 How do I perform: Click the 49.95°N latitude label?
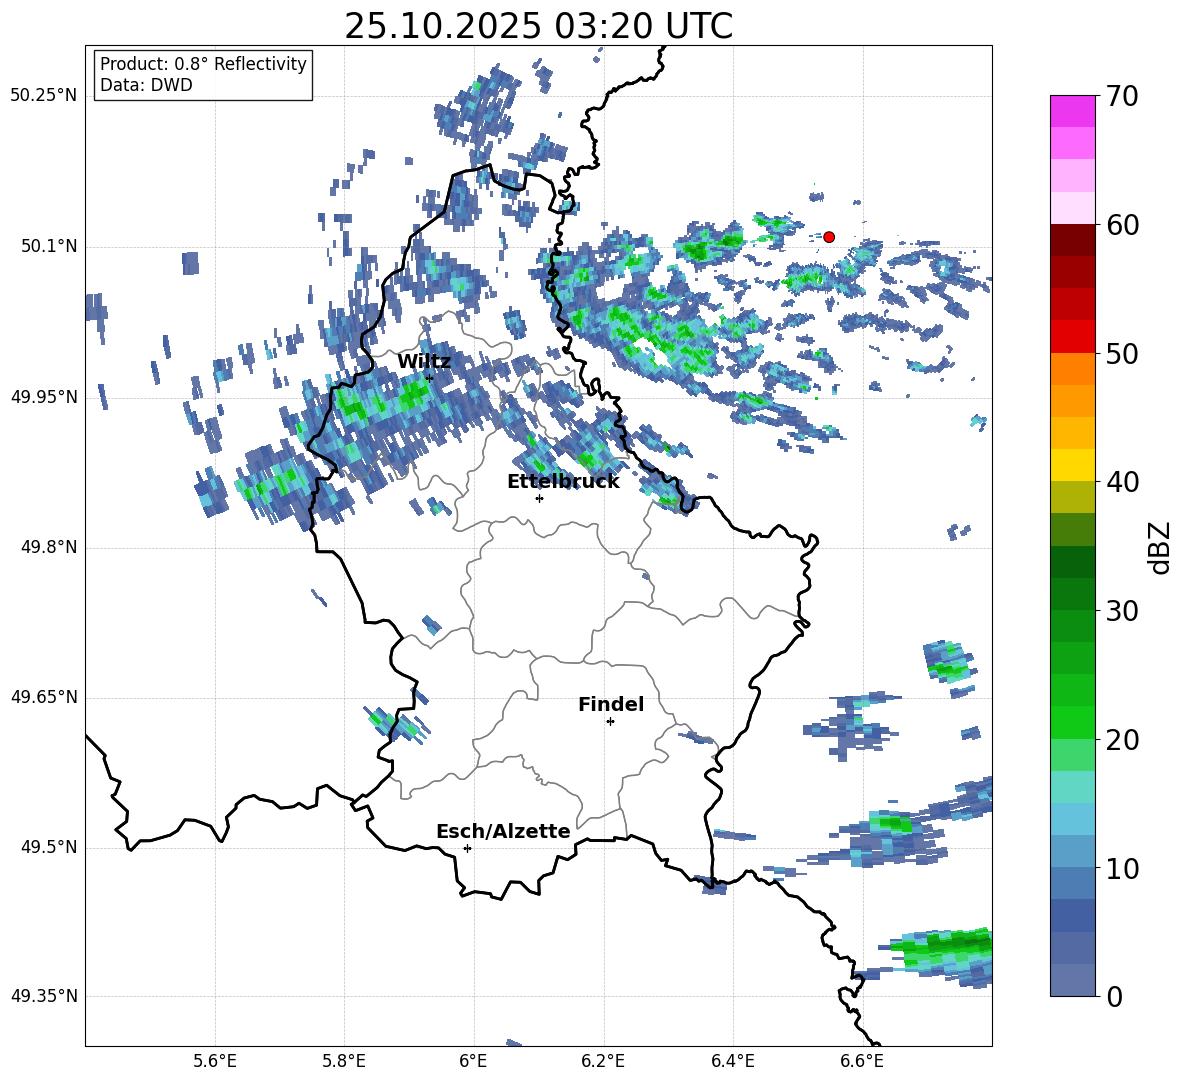(44, 397)
